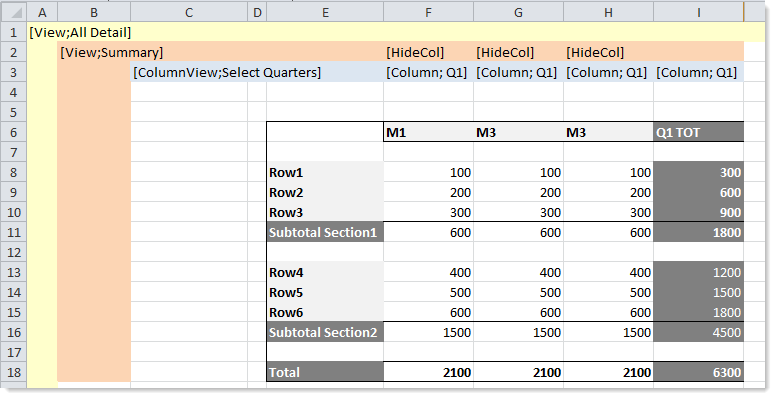The height and width of the screenshot is (393, 775).
Task: Click the 4500 subtotal cell
Action: 698,332
